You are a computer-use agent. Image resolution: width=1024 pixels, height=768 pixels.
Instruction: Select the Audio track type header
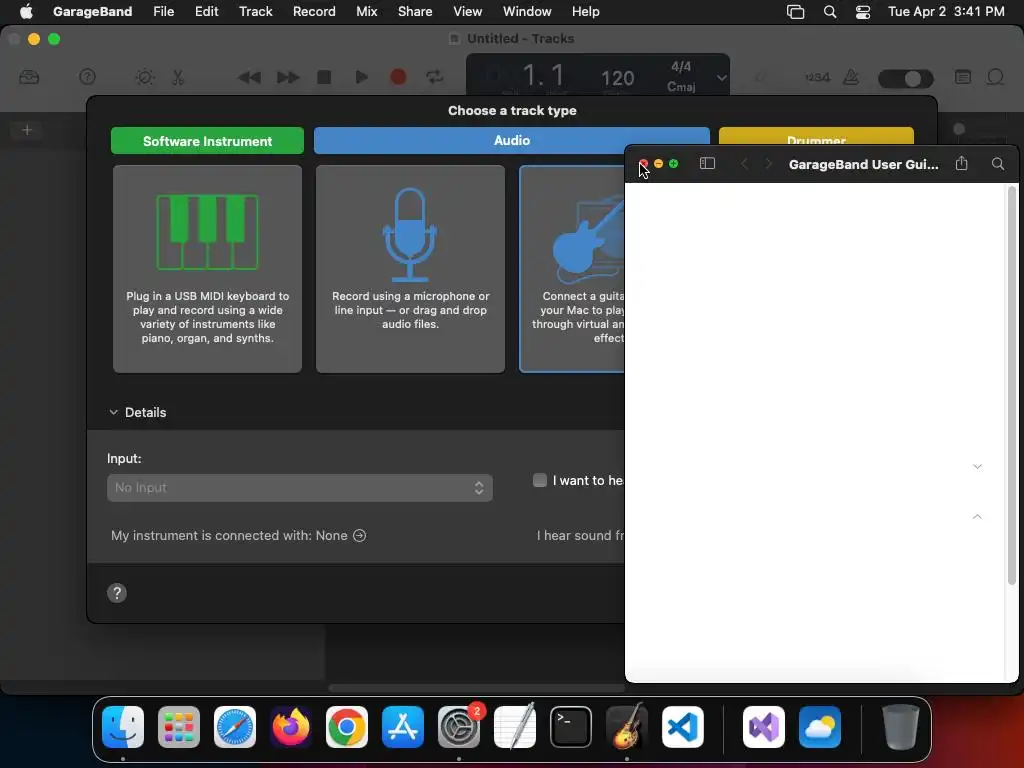[x=511, y=140]
